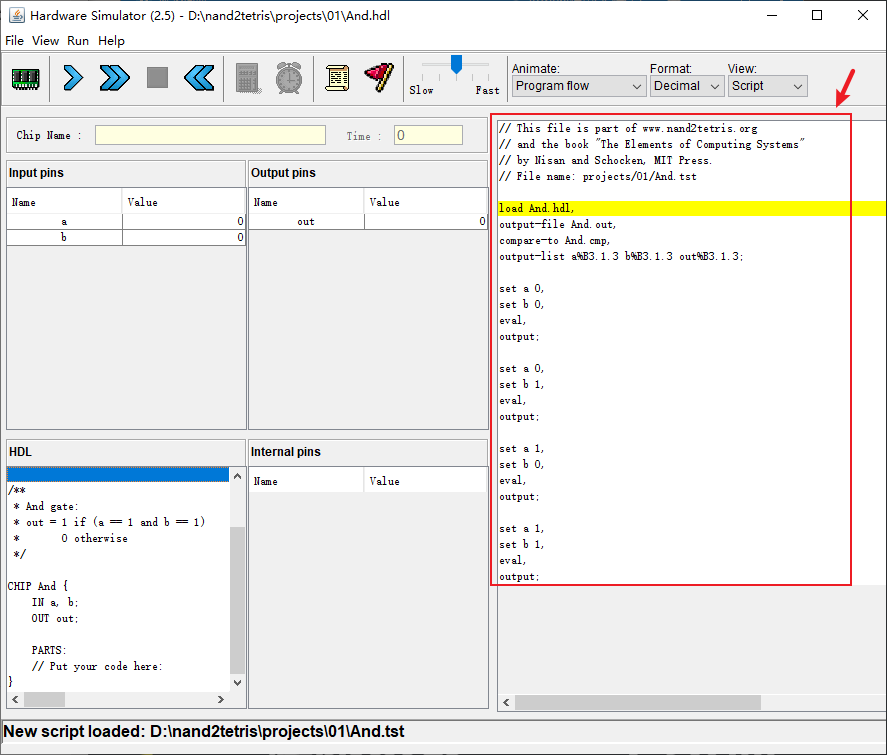Viewport: 887px width, 755px height.
Task: Click the alarm clock Tick Tock icon
Action: click(289, 78)
